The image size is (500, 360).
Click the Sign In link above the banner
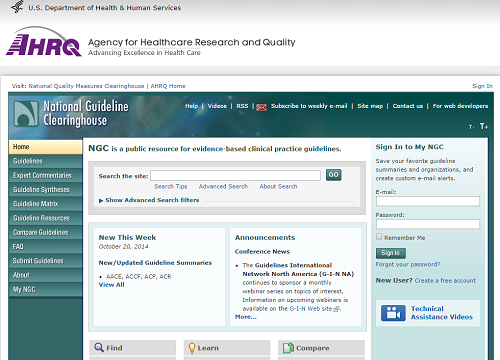[x=482, y=86]
